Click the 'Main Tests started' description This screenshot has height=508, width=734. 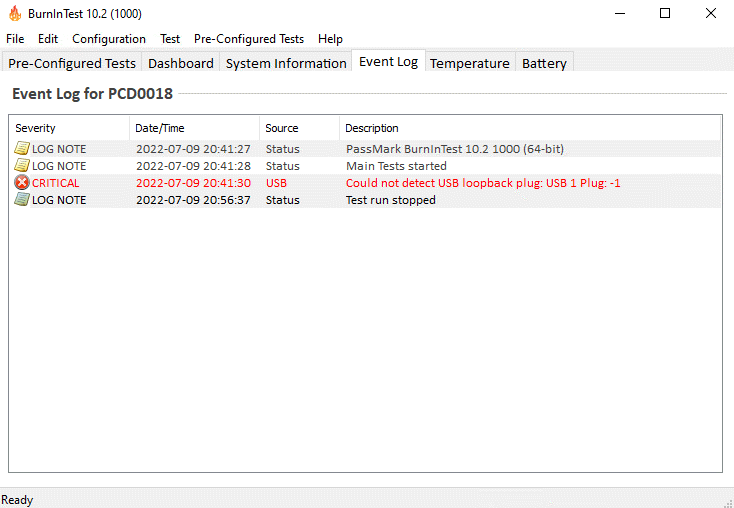(396, 166)
